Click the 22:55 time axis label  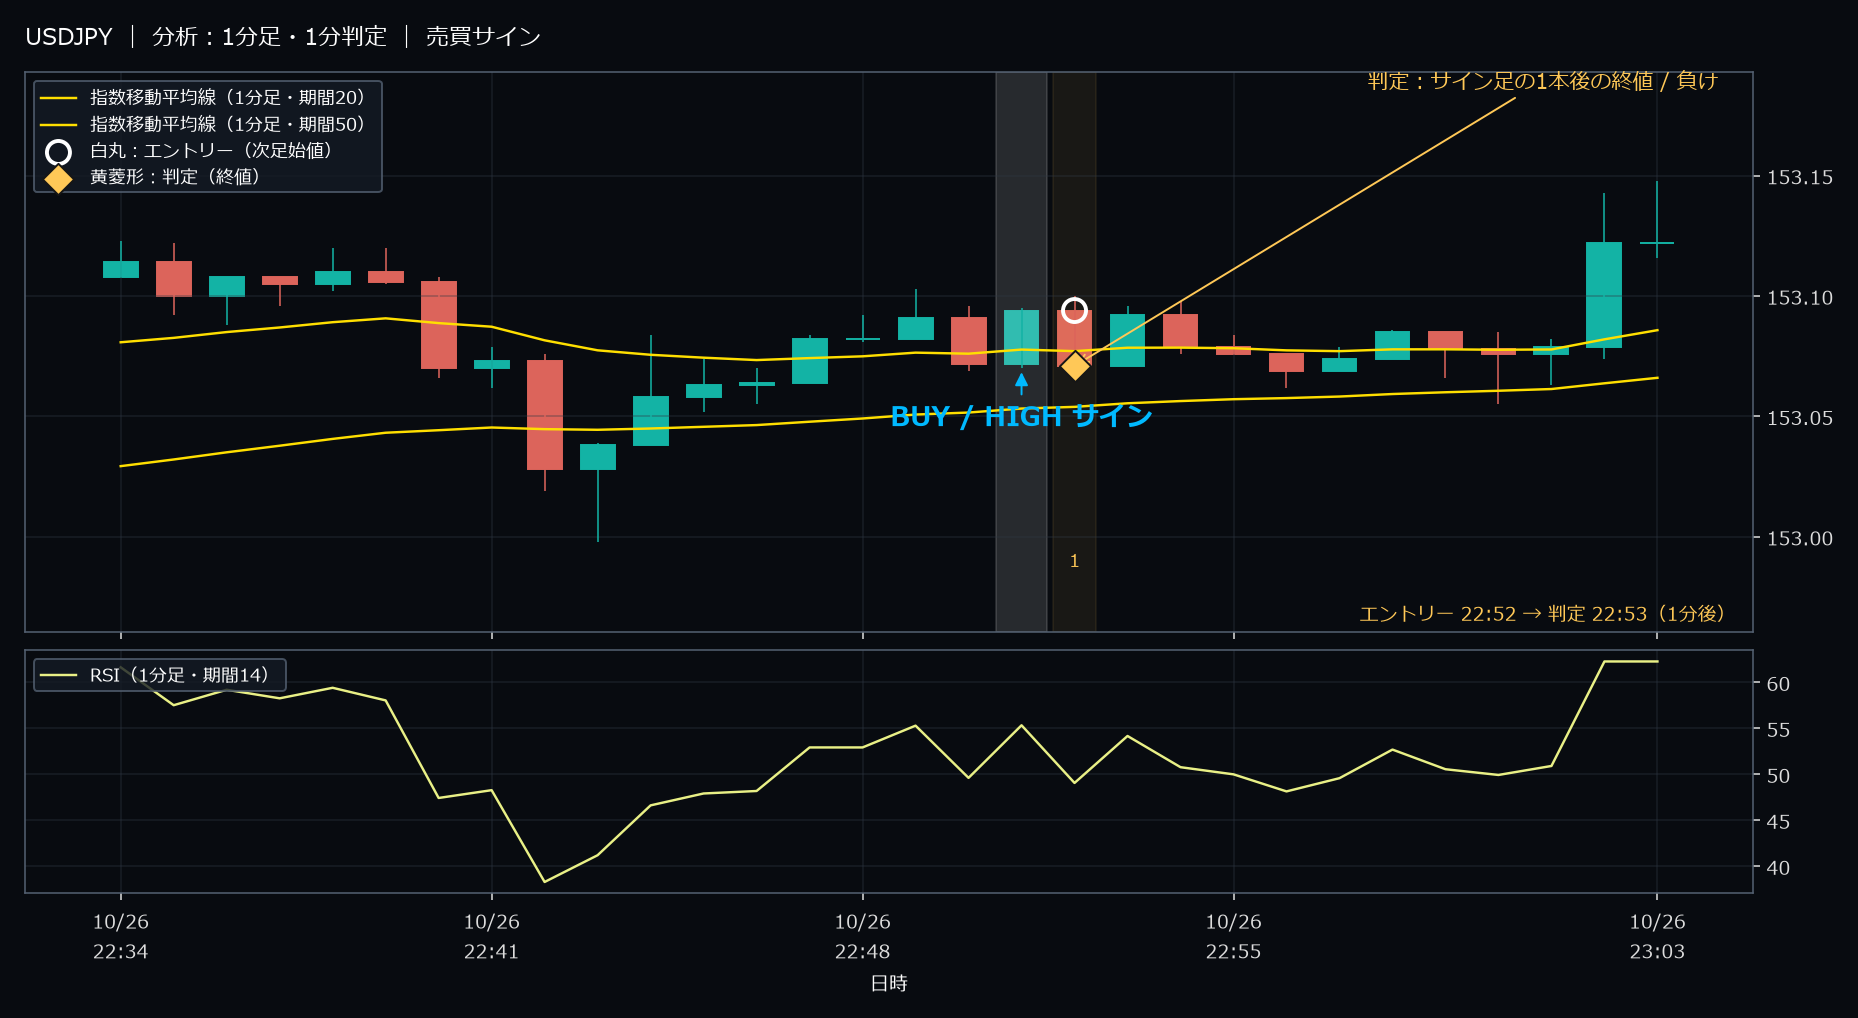tap(1234, 937)
